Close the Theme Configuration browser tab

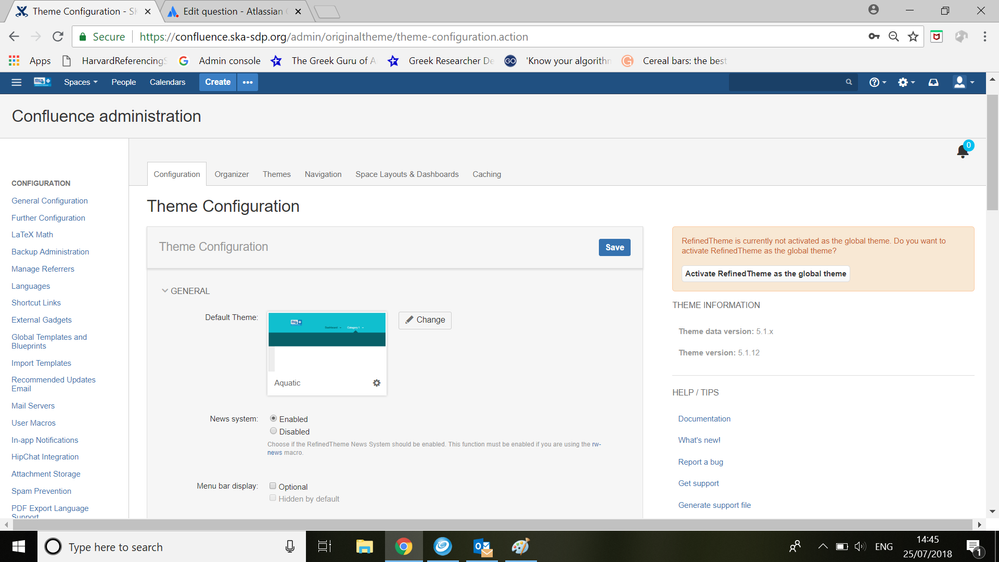[147, 11]
